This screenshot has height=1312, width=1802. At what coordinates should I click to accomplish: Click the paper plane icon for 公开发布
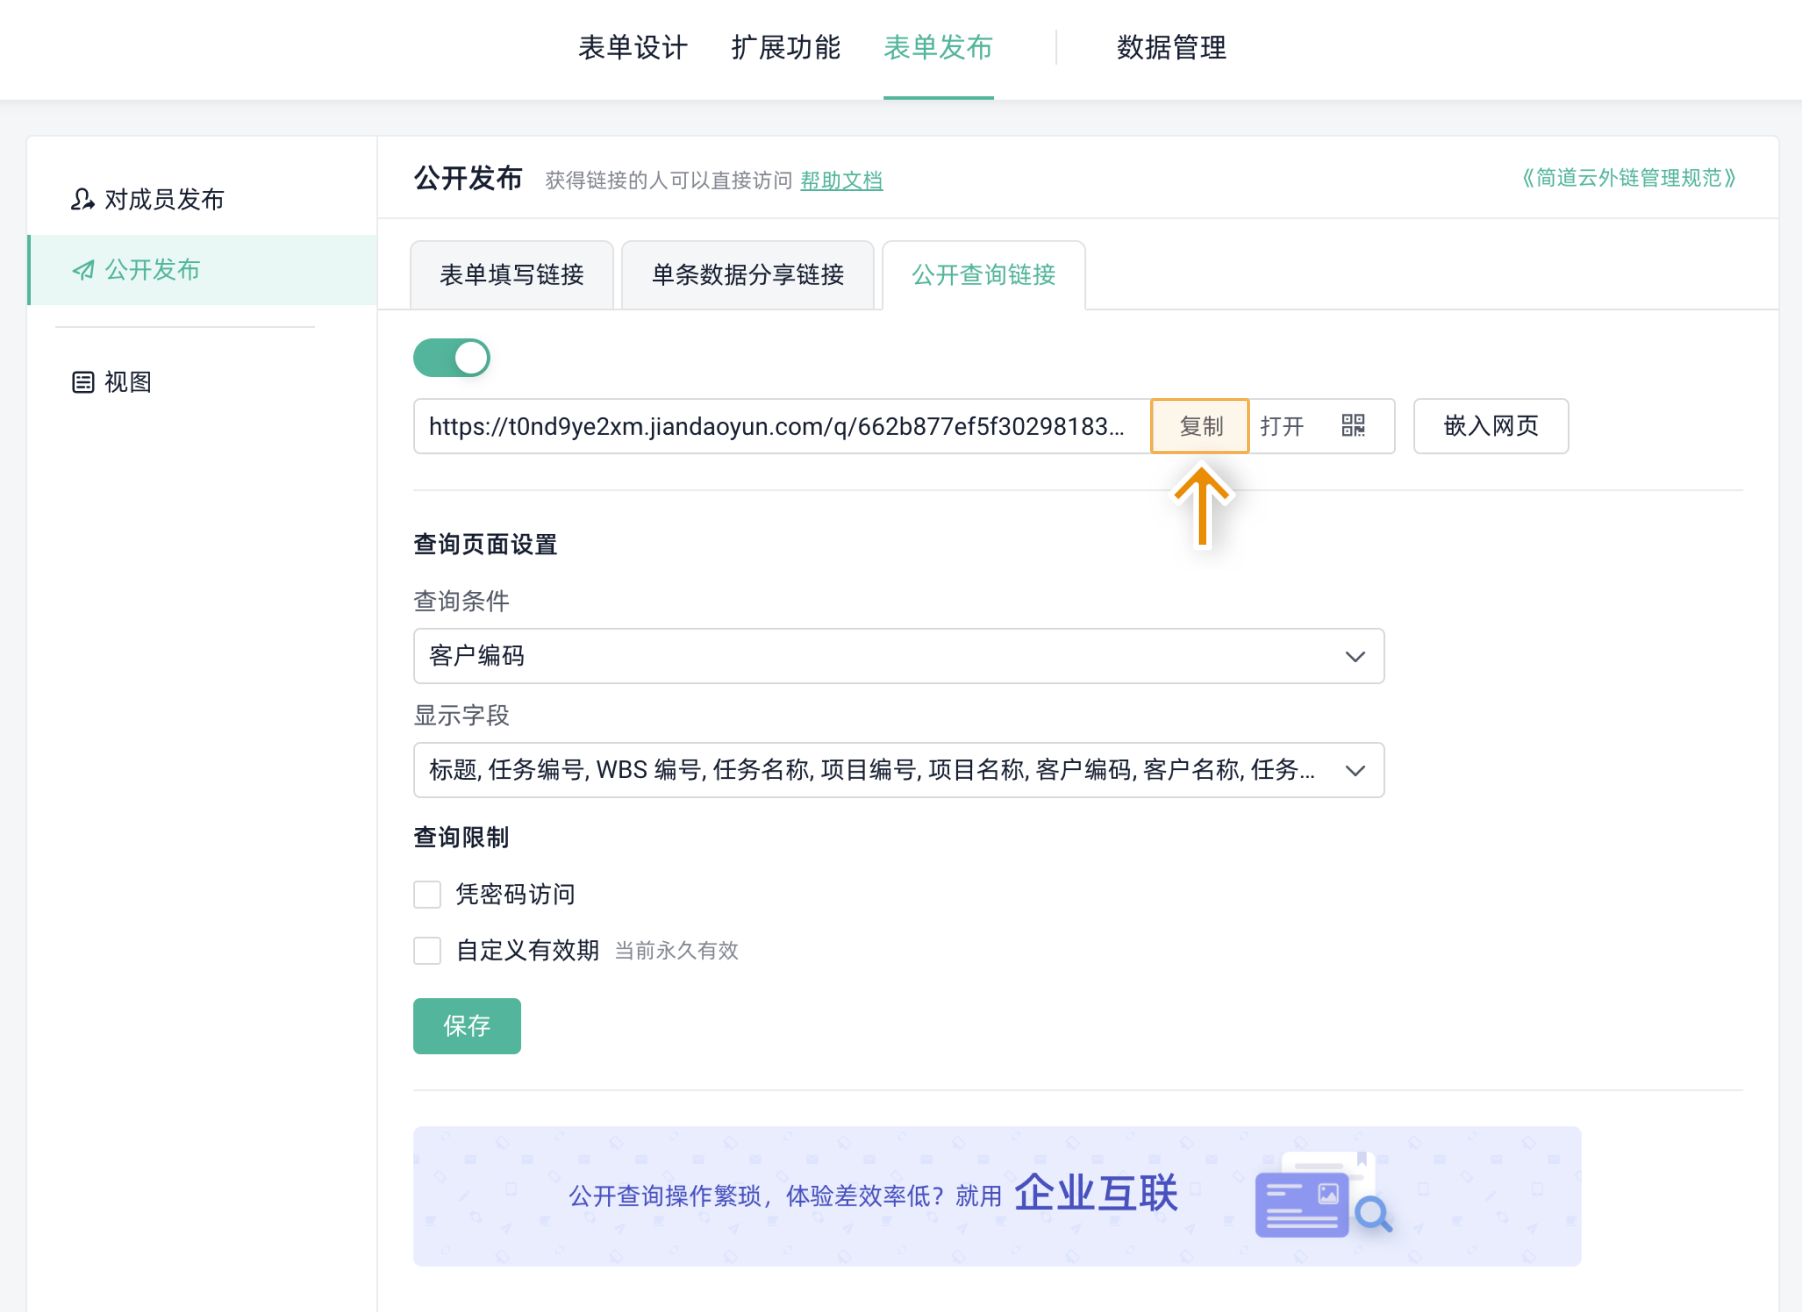(x=84, y=270)
